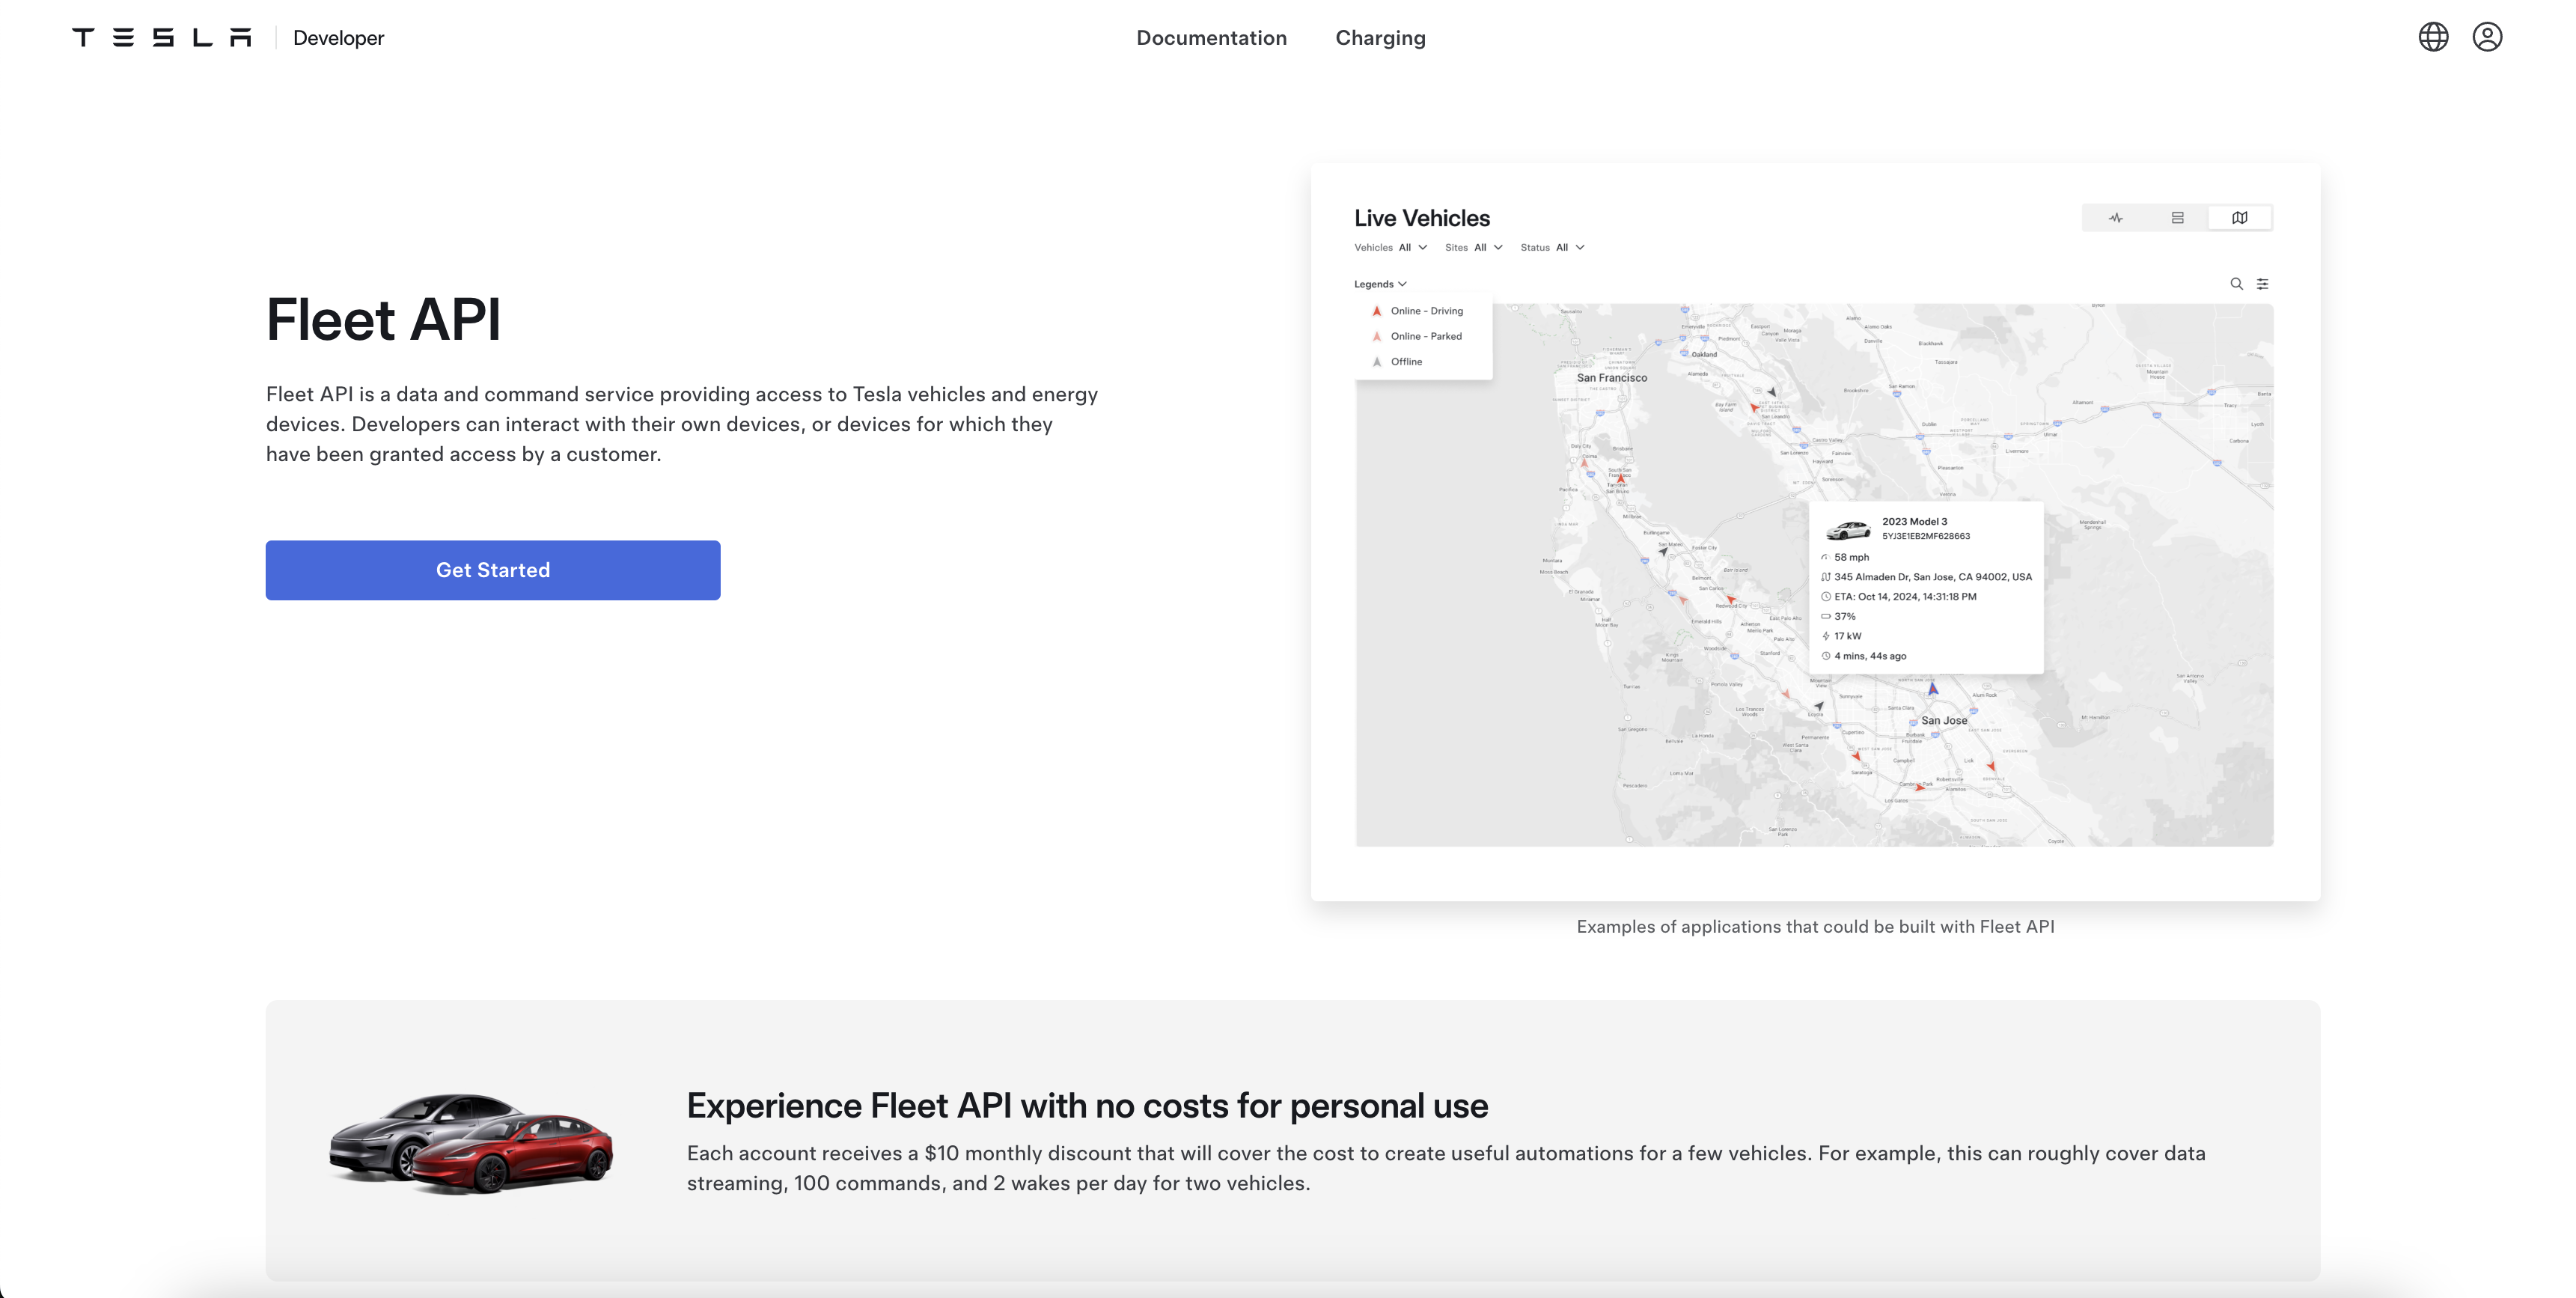Viewport: 2576px width, 1298px height.
Task: Click the Tesla logo in the header
Action: [x=161, y=38]
